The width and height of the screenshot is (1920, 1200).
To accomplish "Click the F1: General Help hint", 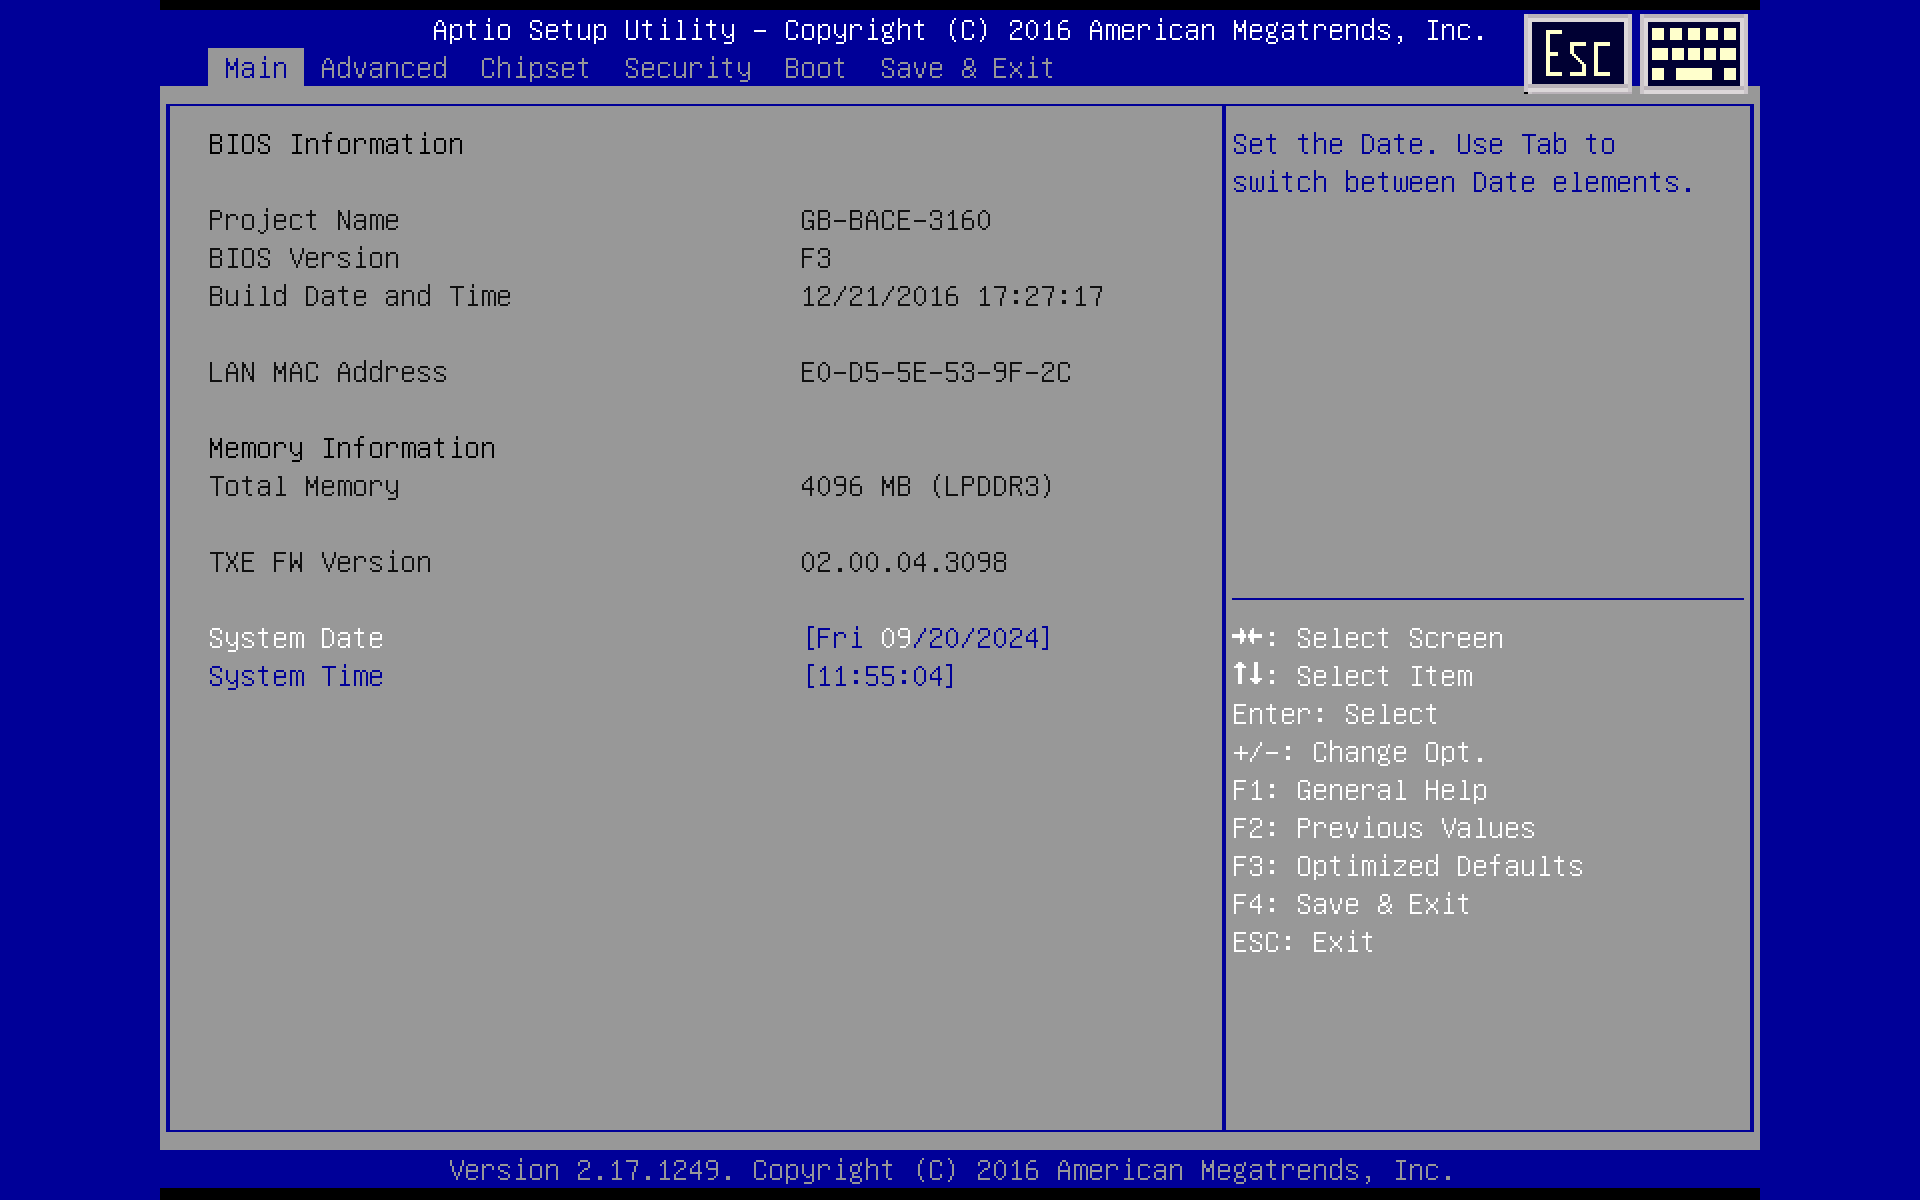I will tap(1360, 790).
